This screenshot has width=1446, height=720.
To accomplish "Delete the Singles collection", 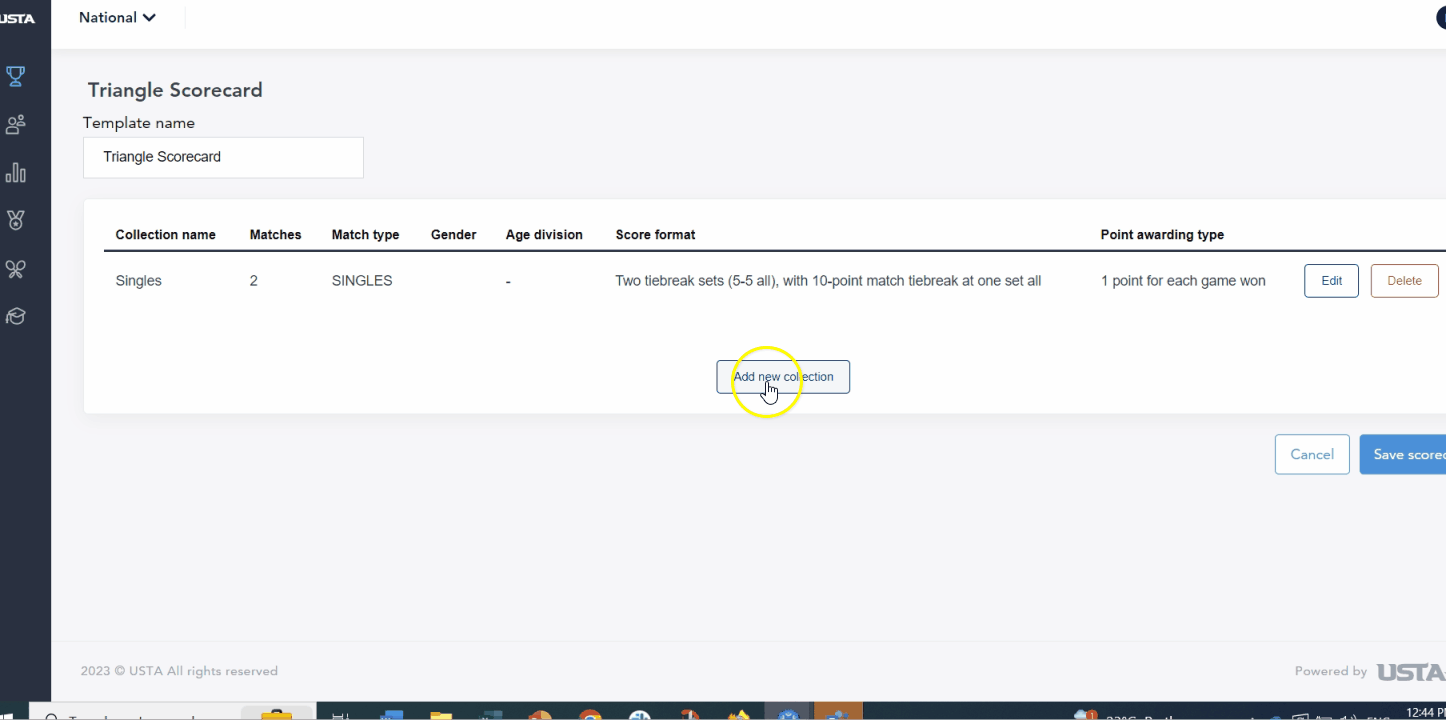I will 1404,281.
